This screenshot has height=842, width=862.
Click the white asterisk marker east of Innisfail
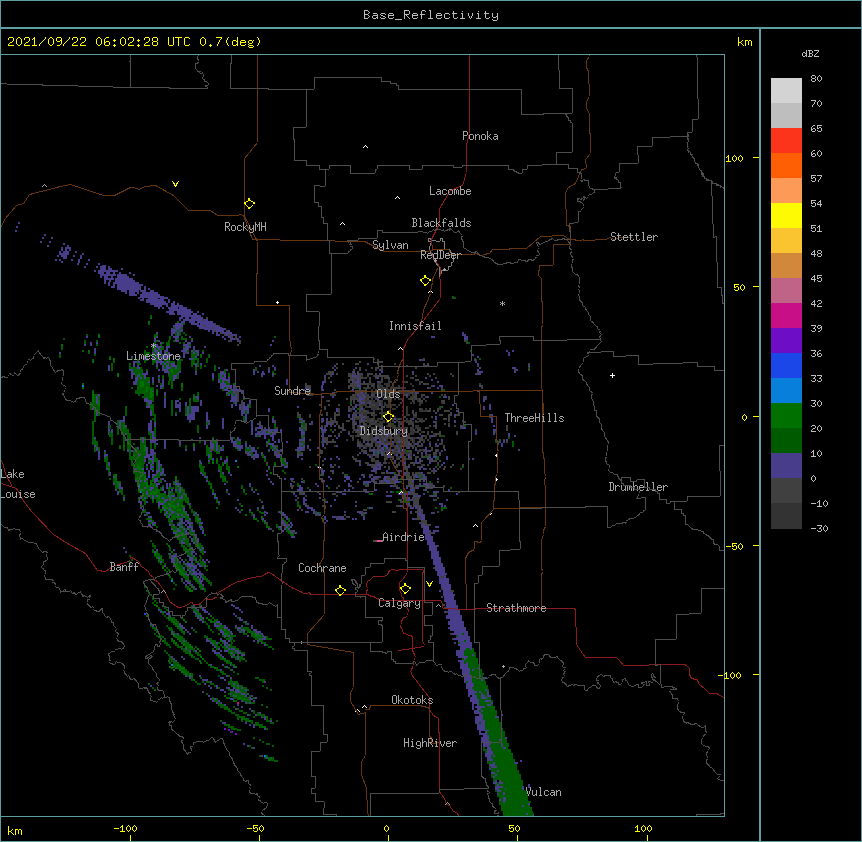[502, 303]
